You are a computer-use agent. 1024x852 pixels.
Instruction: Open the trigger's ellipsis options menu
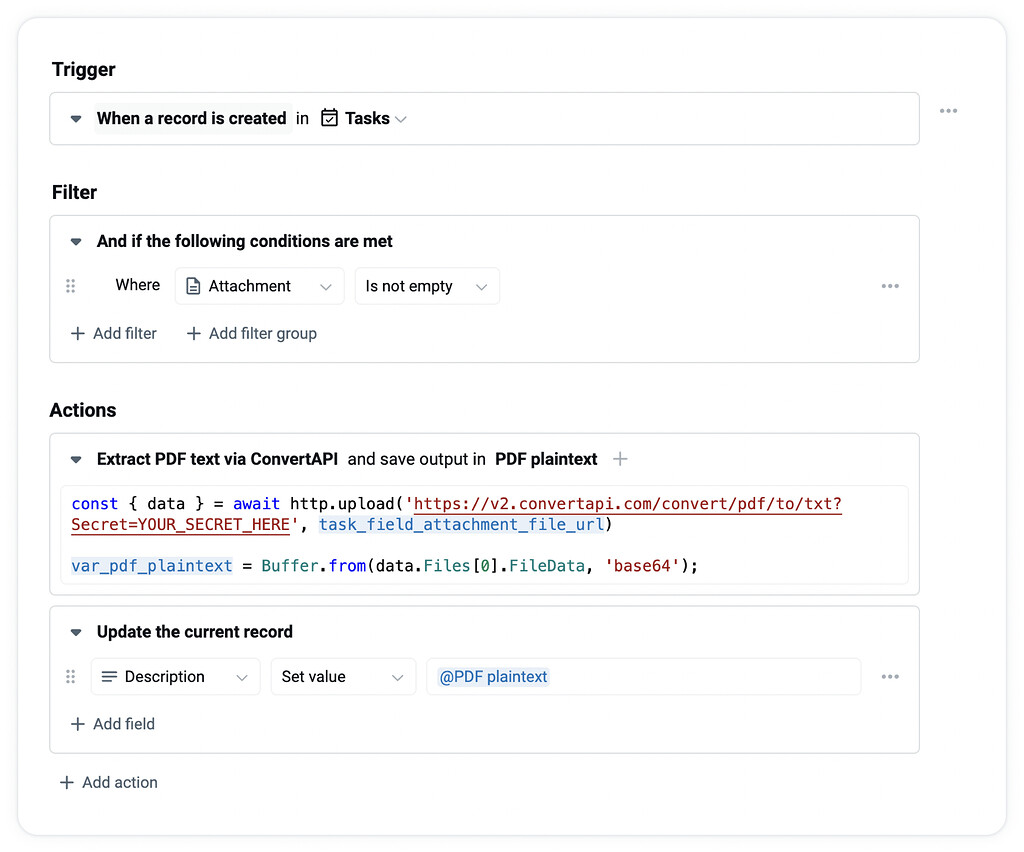pos(948,111)
